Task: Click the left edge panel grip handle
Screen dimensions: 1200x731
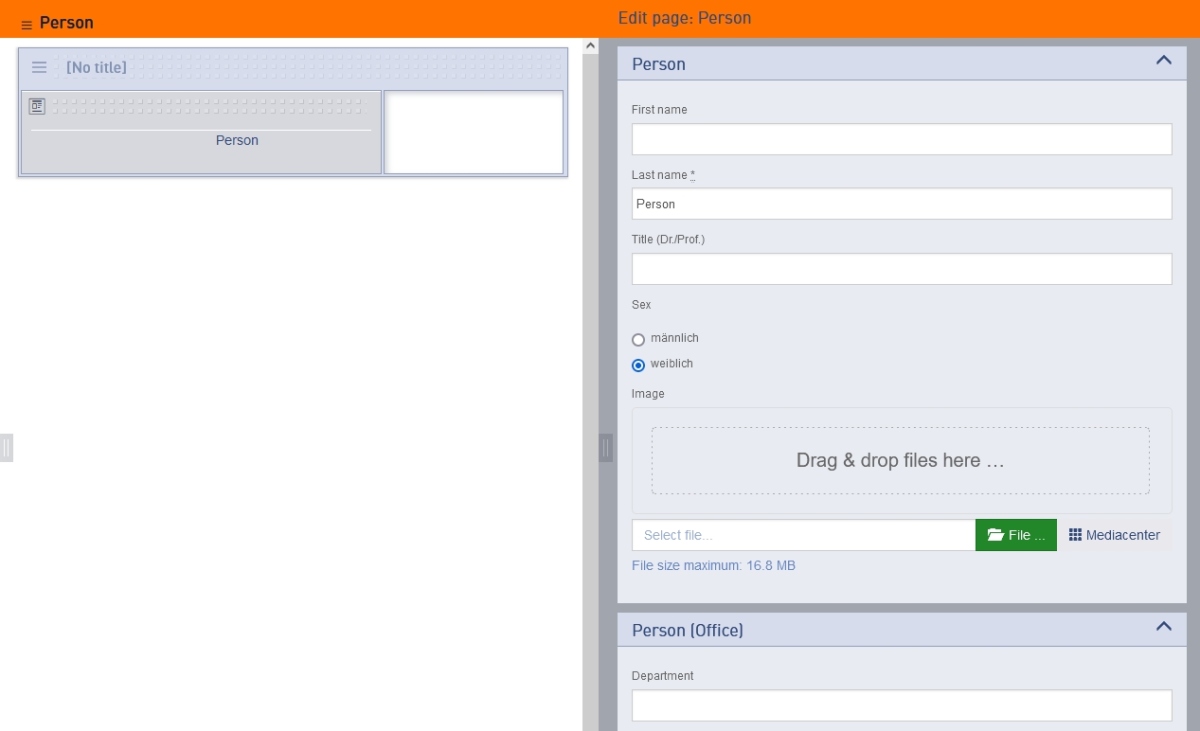Action: [6, 447]
